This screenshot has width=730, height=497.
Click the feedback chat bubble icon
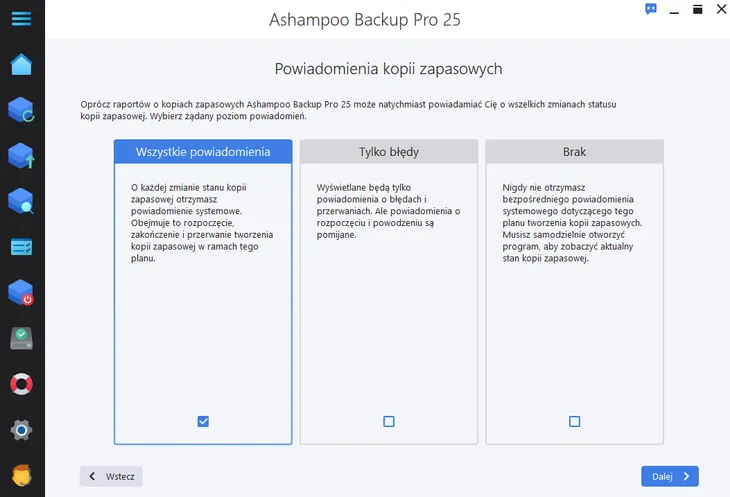[x=651, y=9]
